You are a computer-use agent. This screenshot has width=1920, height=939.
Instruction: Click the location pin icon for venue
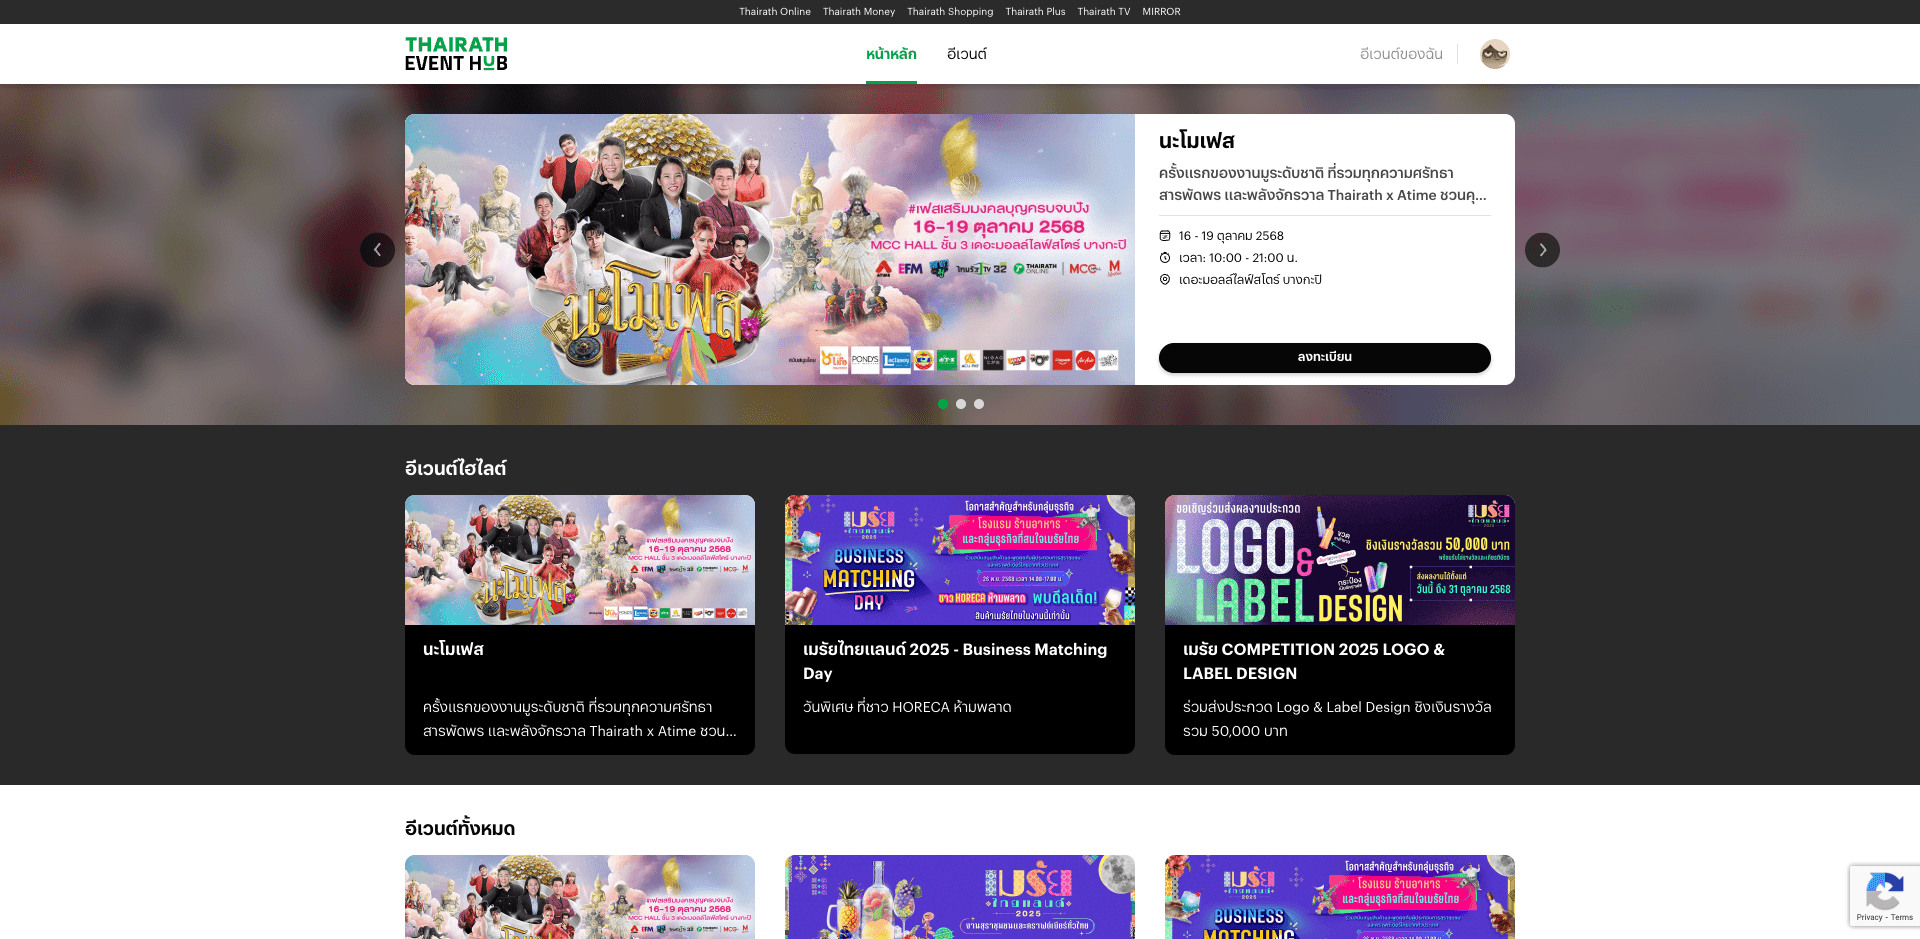tap(1165, 280)
